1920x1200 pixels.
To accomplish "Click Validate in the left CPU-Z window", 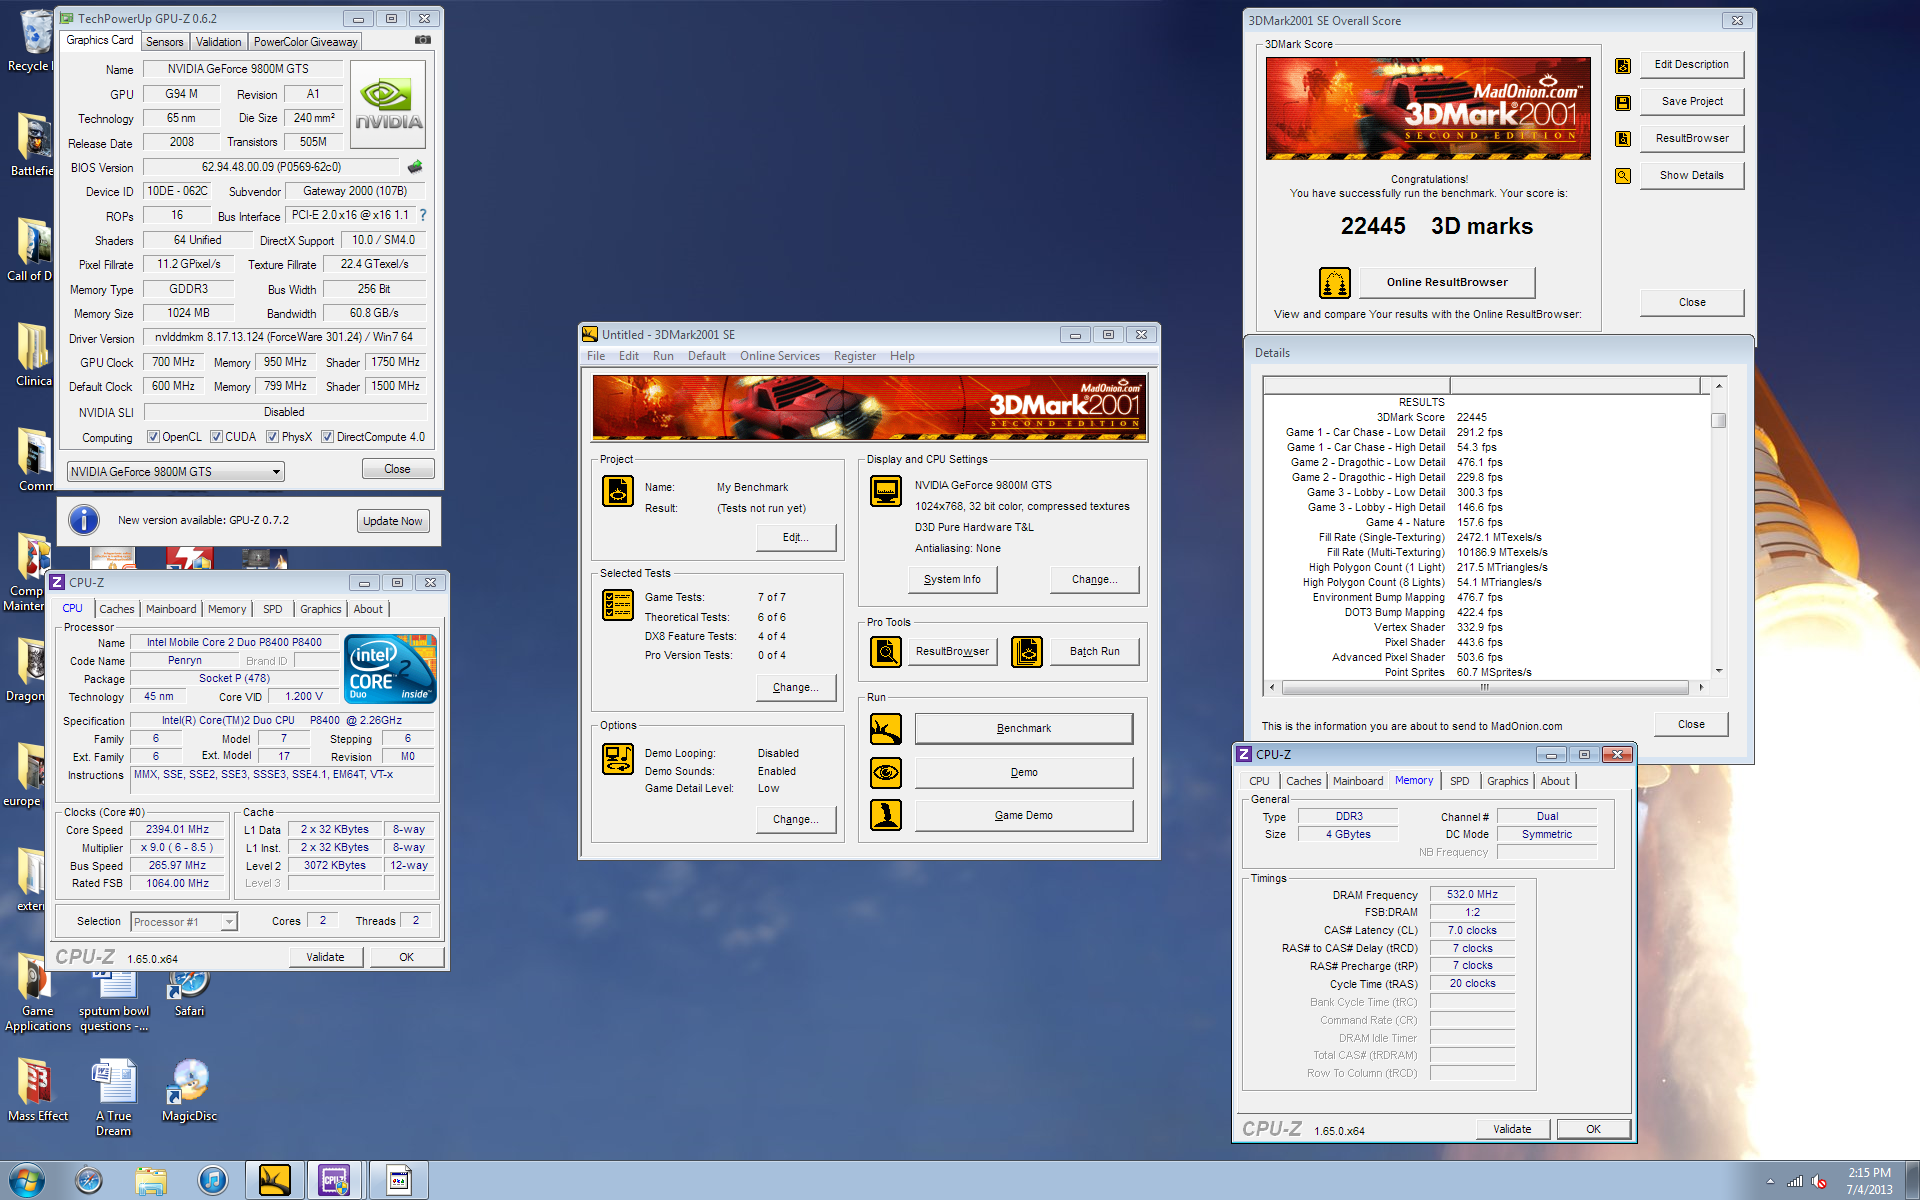I will 325,958.
